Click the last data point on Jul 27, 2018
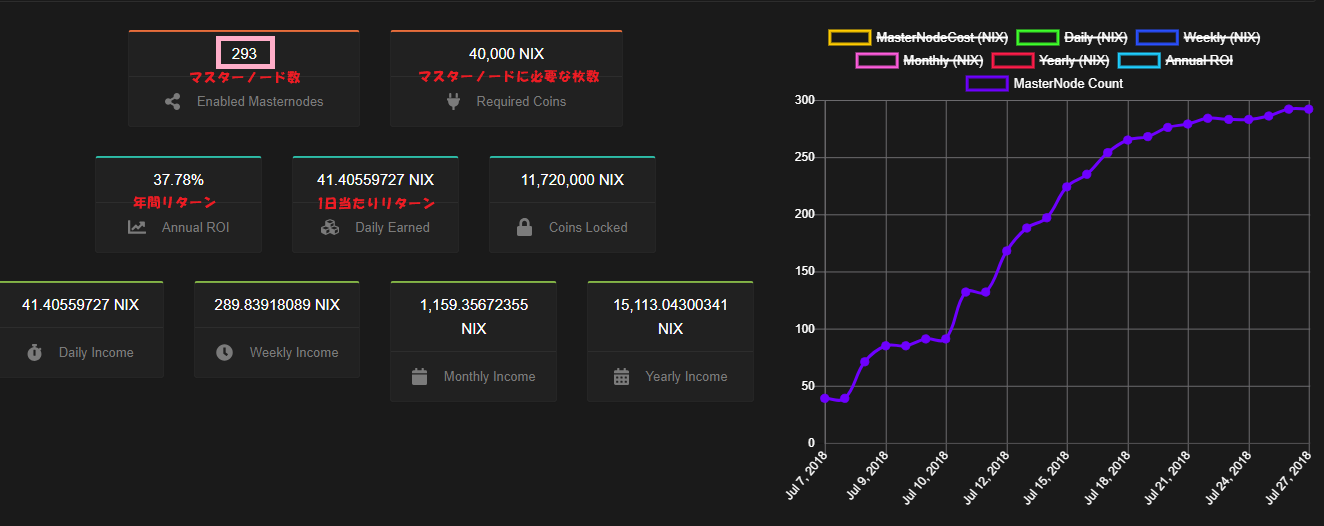Screen dimensions: 1324x526 [1309, 109]
